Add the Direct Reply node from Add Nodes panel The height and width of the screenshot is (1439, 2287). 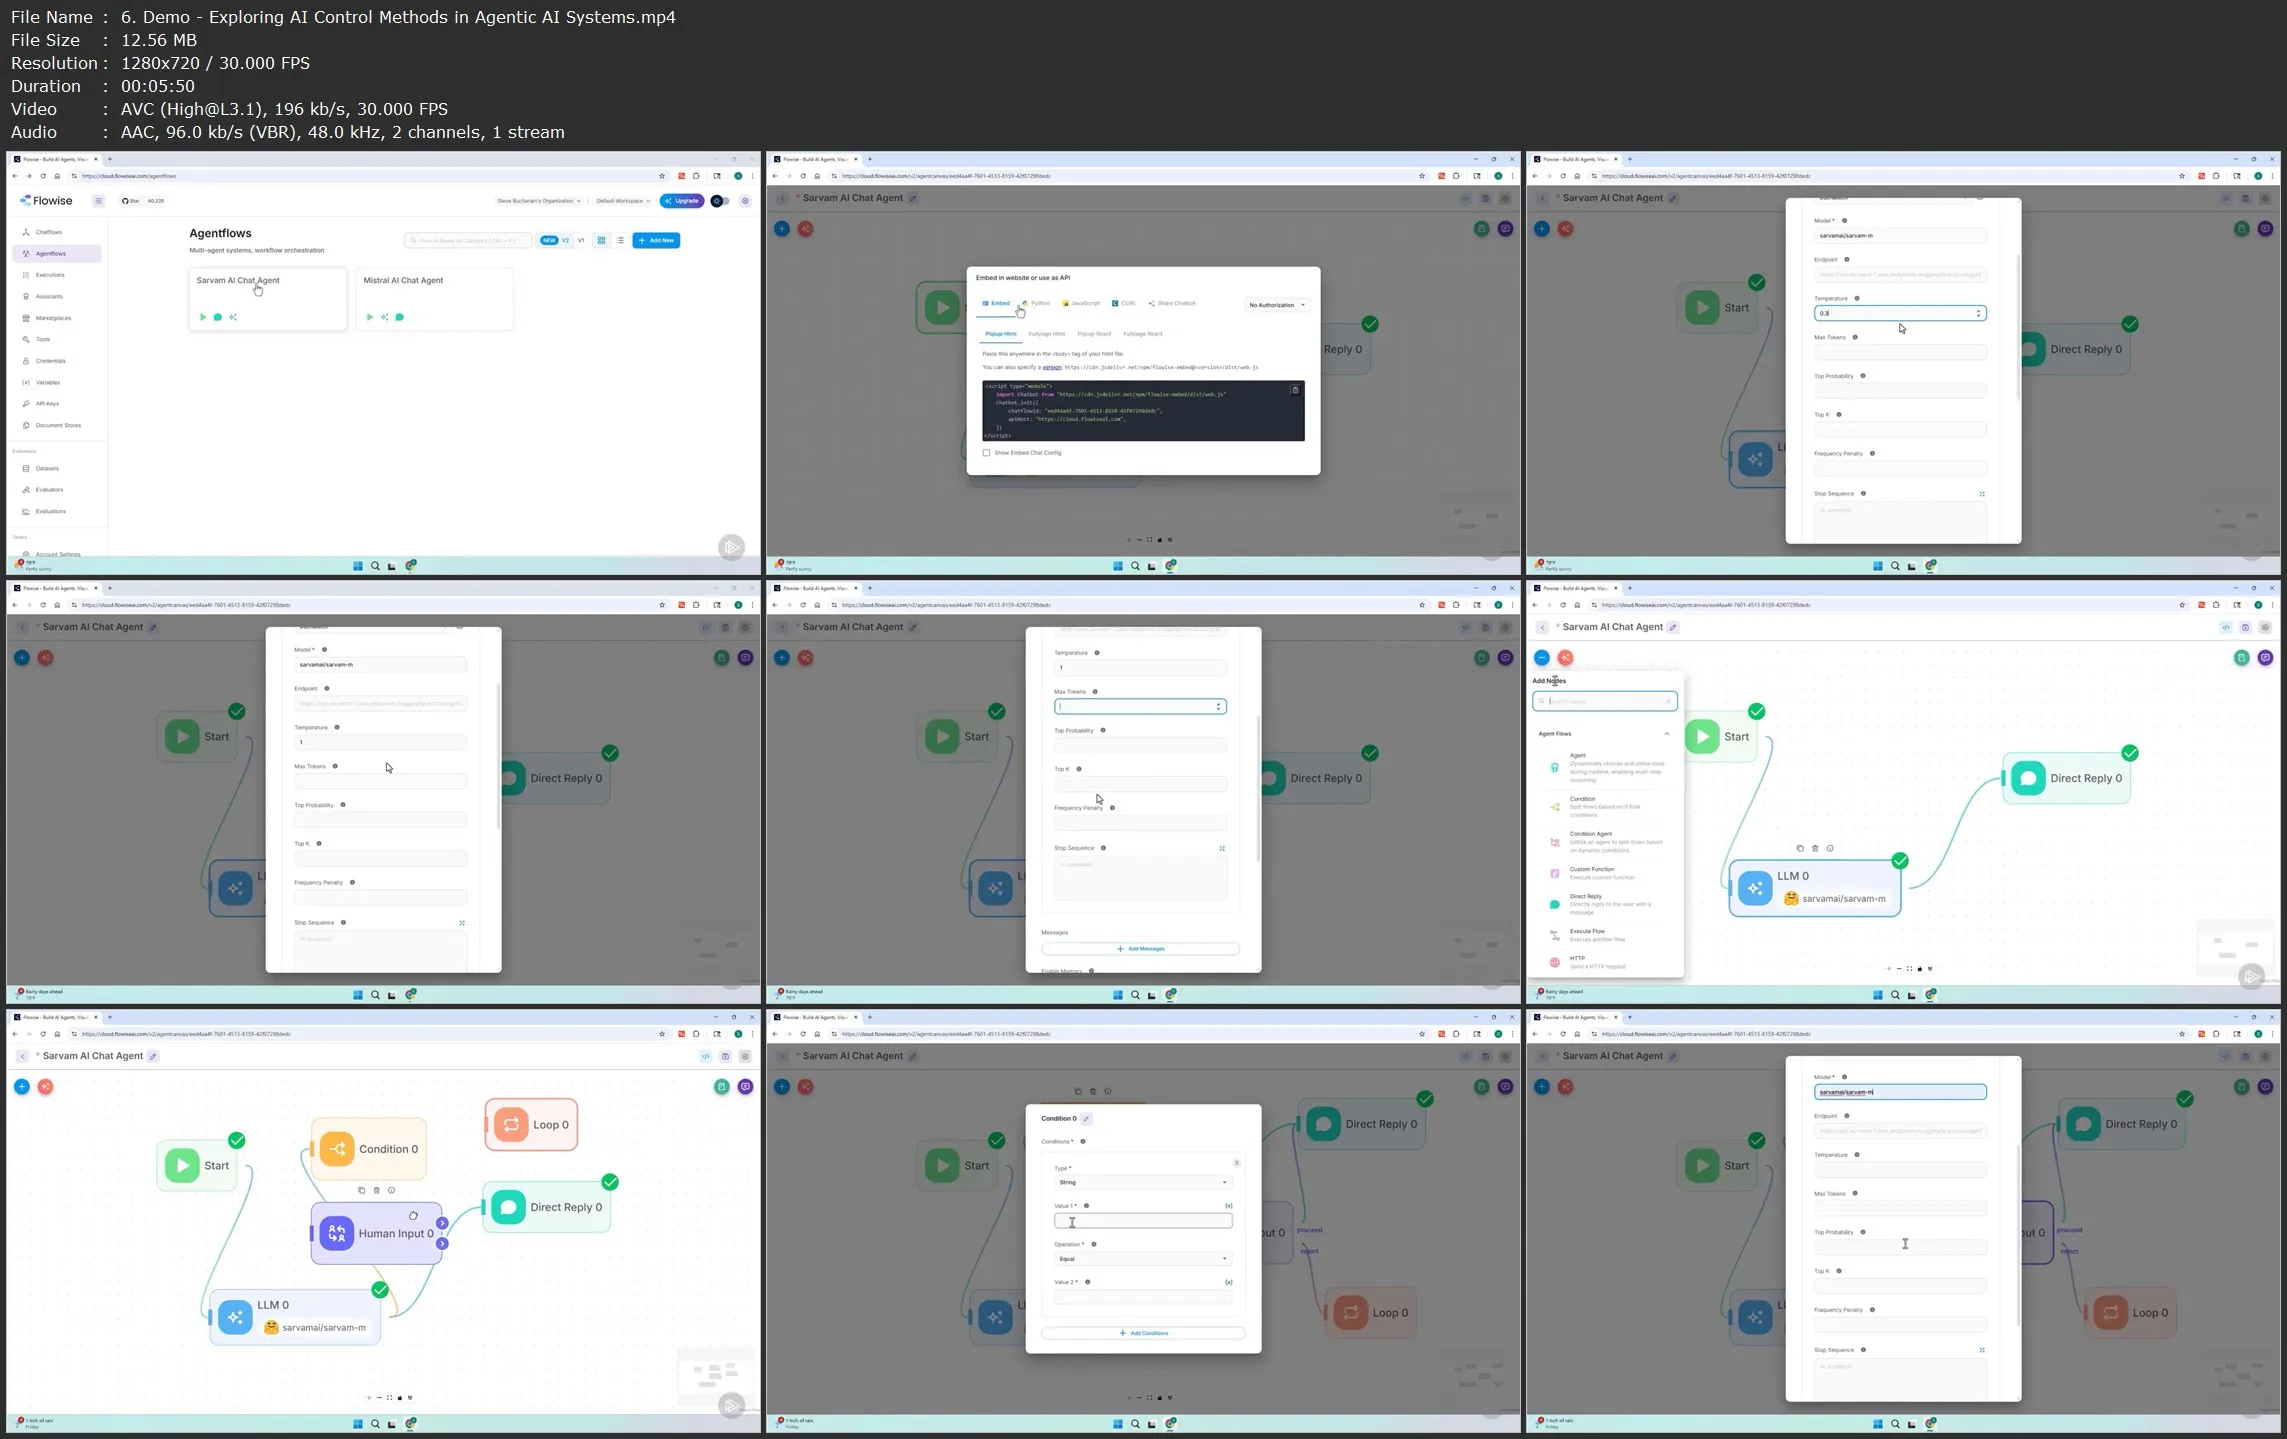(1604, 904)
